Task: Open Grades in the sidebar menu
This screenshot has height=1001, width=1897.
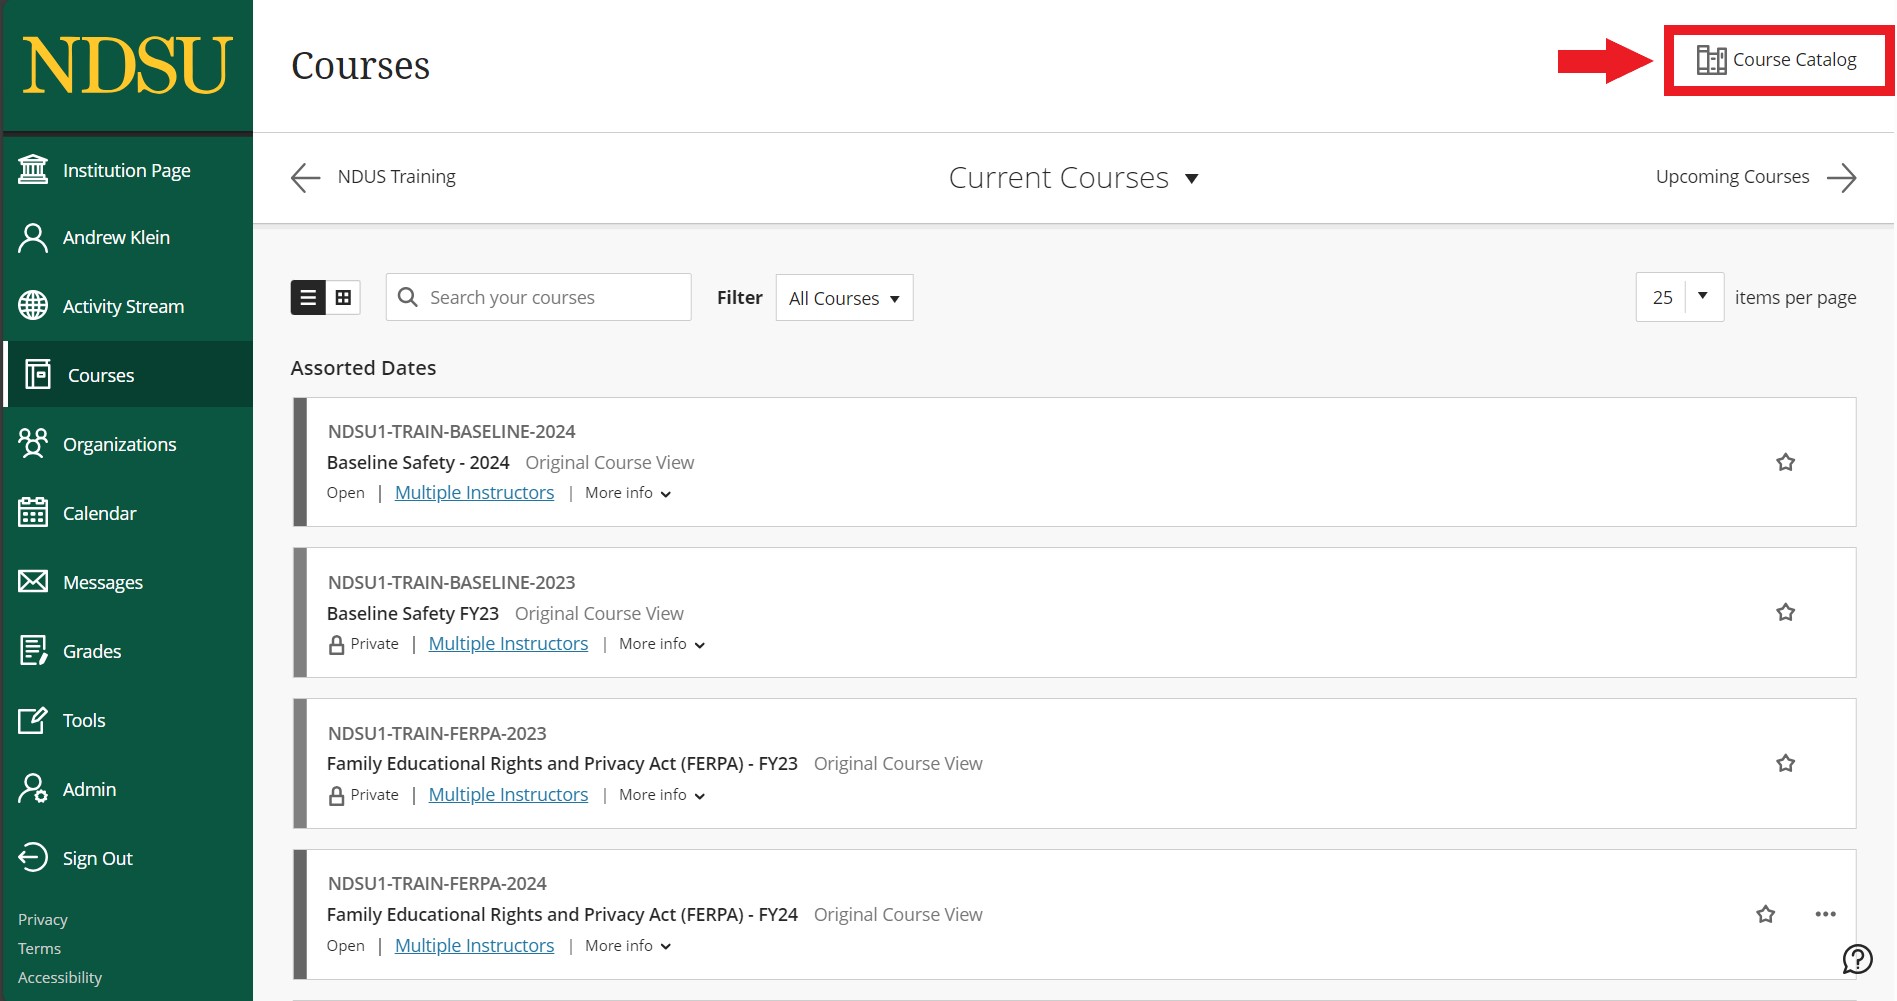Action: [x=91, y=651]
